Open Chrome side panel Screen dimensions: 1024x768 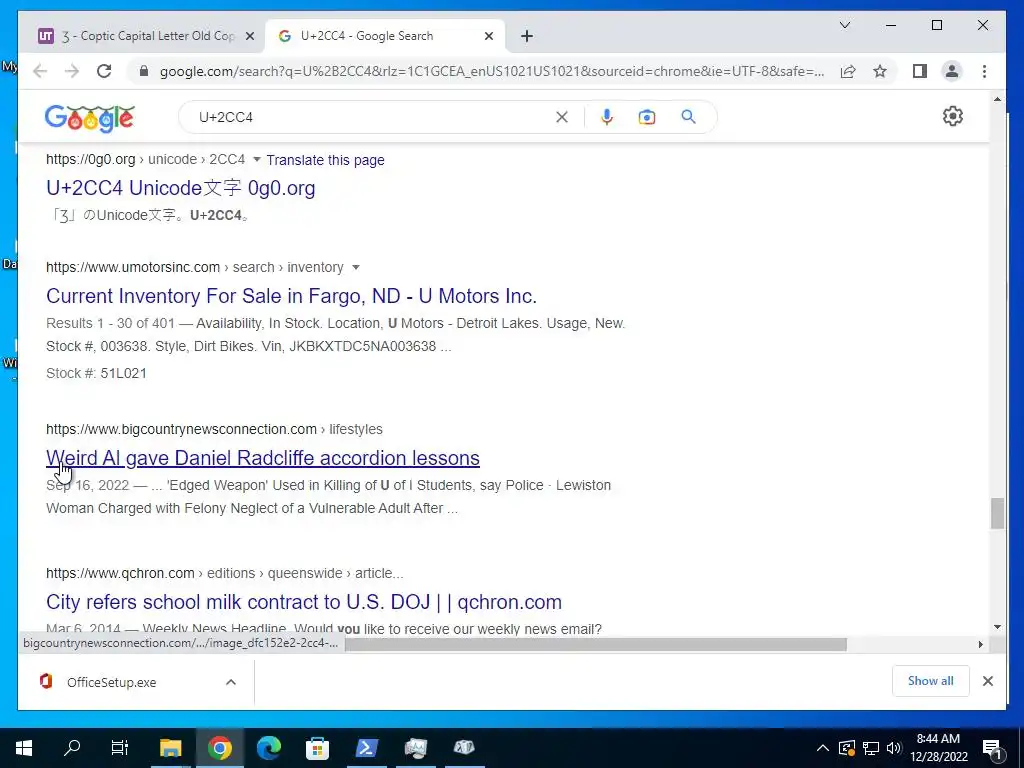(x=920, y=71)
